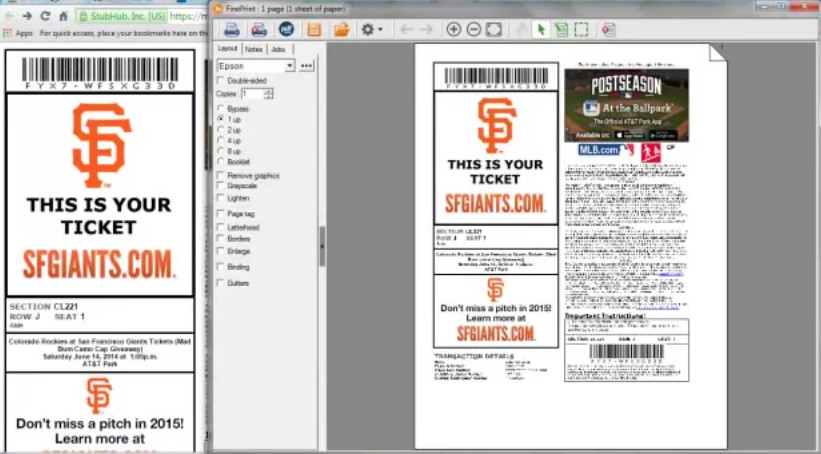821x454 pixels.
Task: Select the 8 up layout option
Action: click(220, 151)
